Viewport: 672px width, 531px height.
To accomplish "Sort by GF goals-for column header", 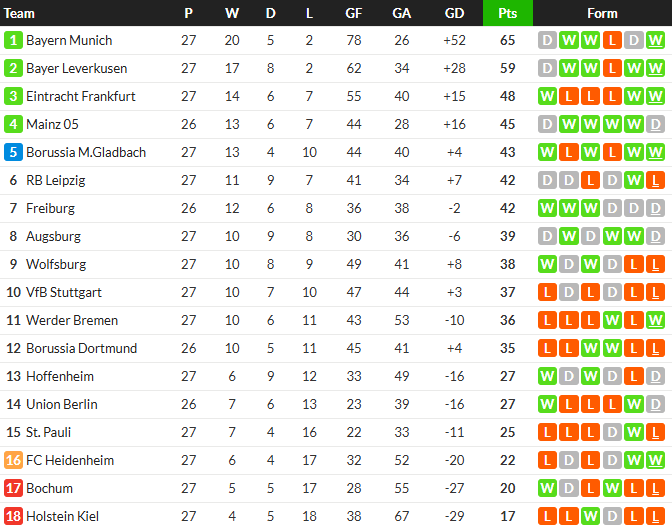I will (x=354, y=13).
